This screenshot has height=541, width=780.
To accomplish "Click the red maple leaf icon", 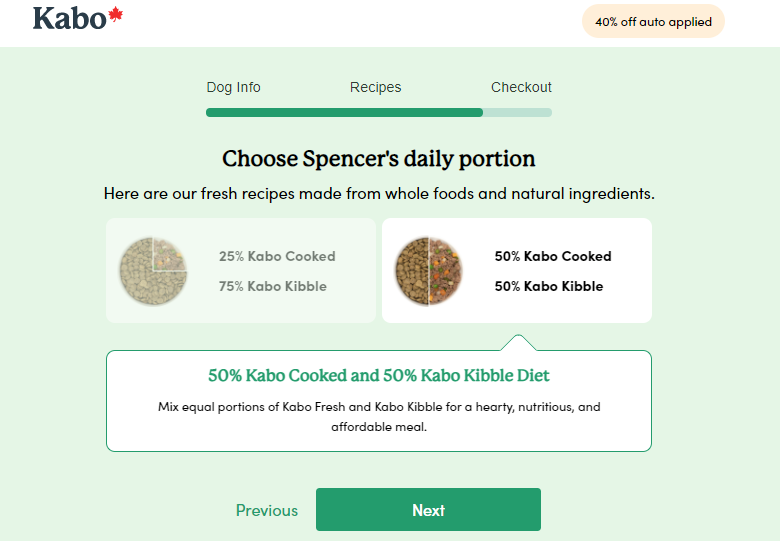I will (116, 15).
